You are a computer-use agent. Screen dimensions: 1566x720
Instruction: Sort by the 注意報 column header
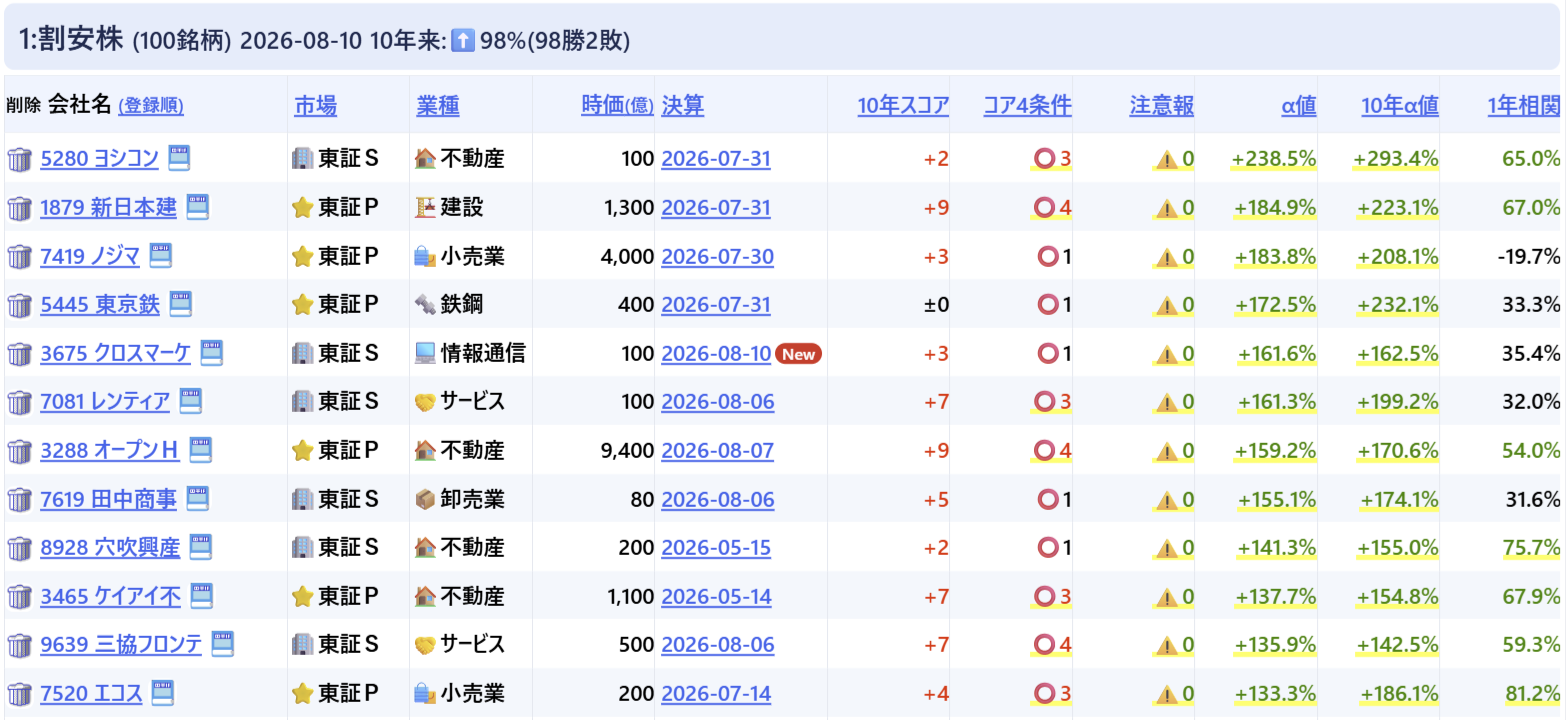(1162, 106)
